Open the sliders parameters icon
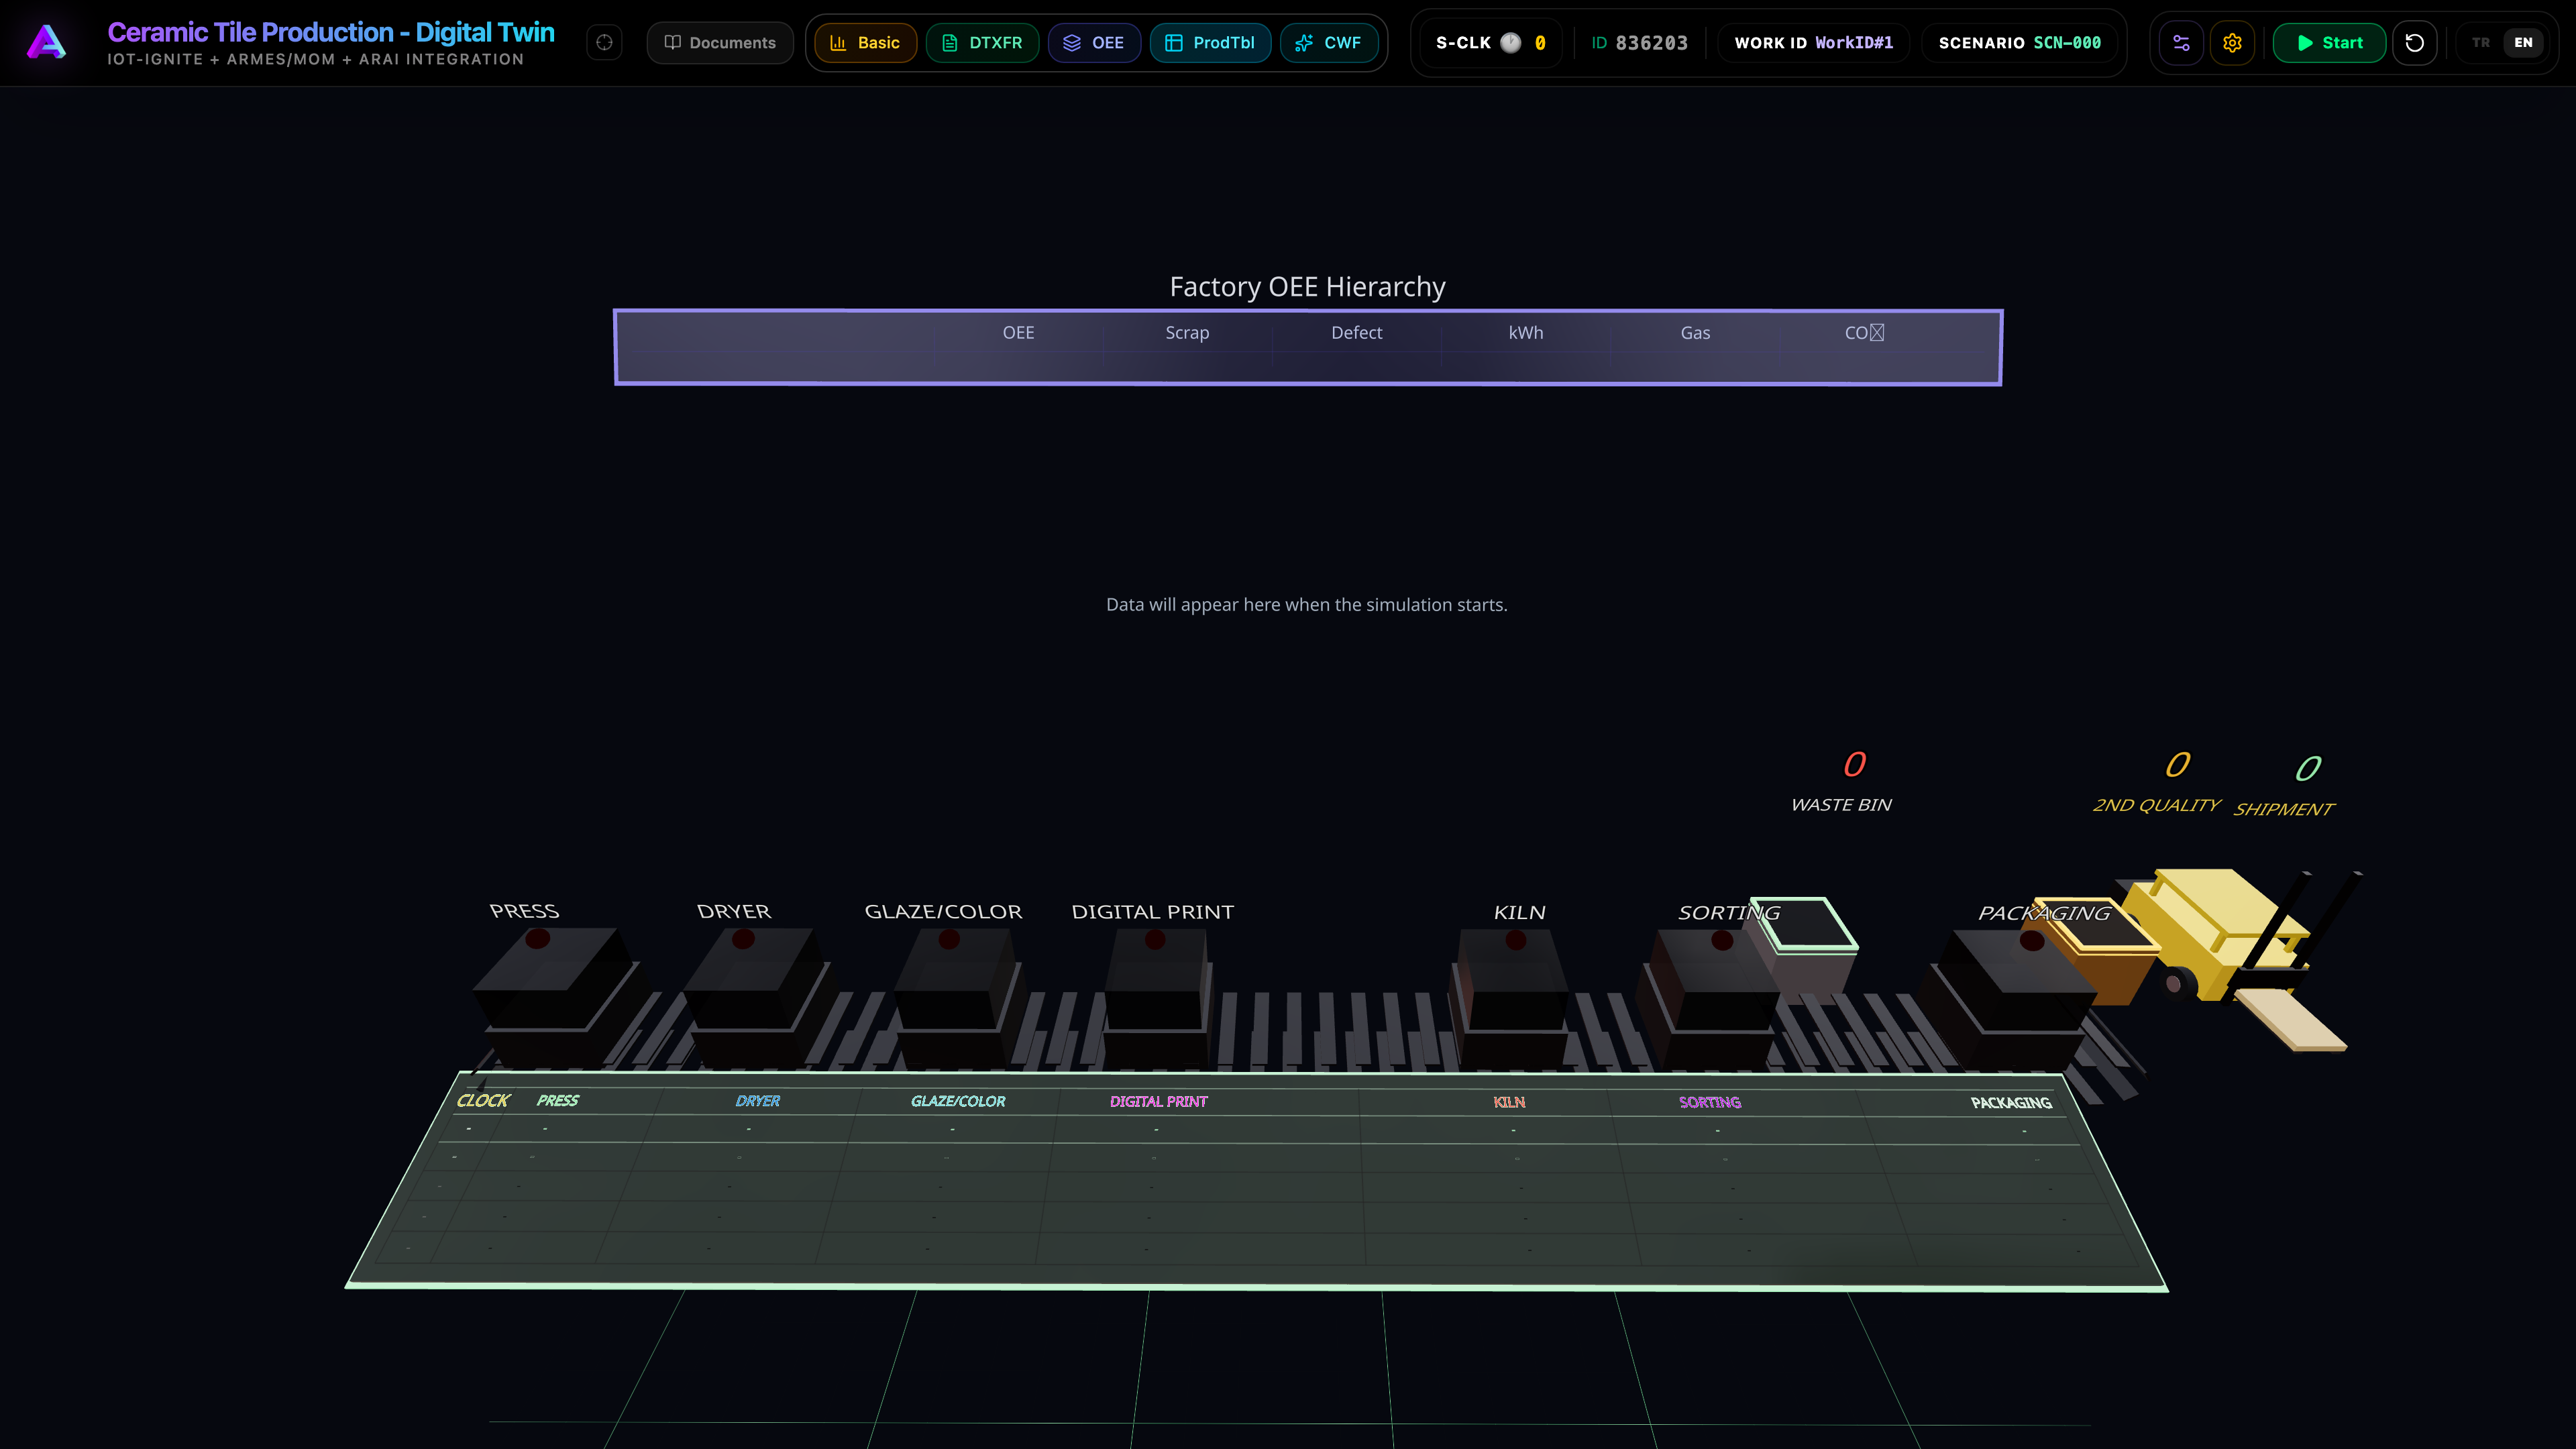Viewport: 2576px width, 1449px height. 2181,43
